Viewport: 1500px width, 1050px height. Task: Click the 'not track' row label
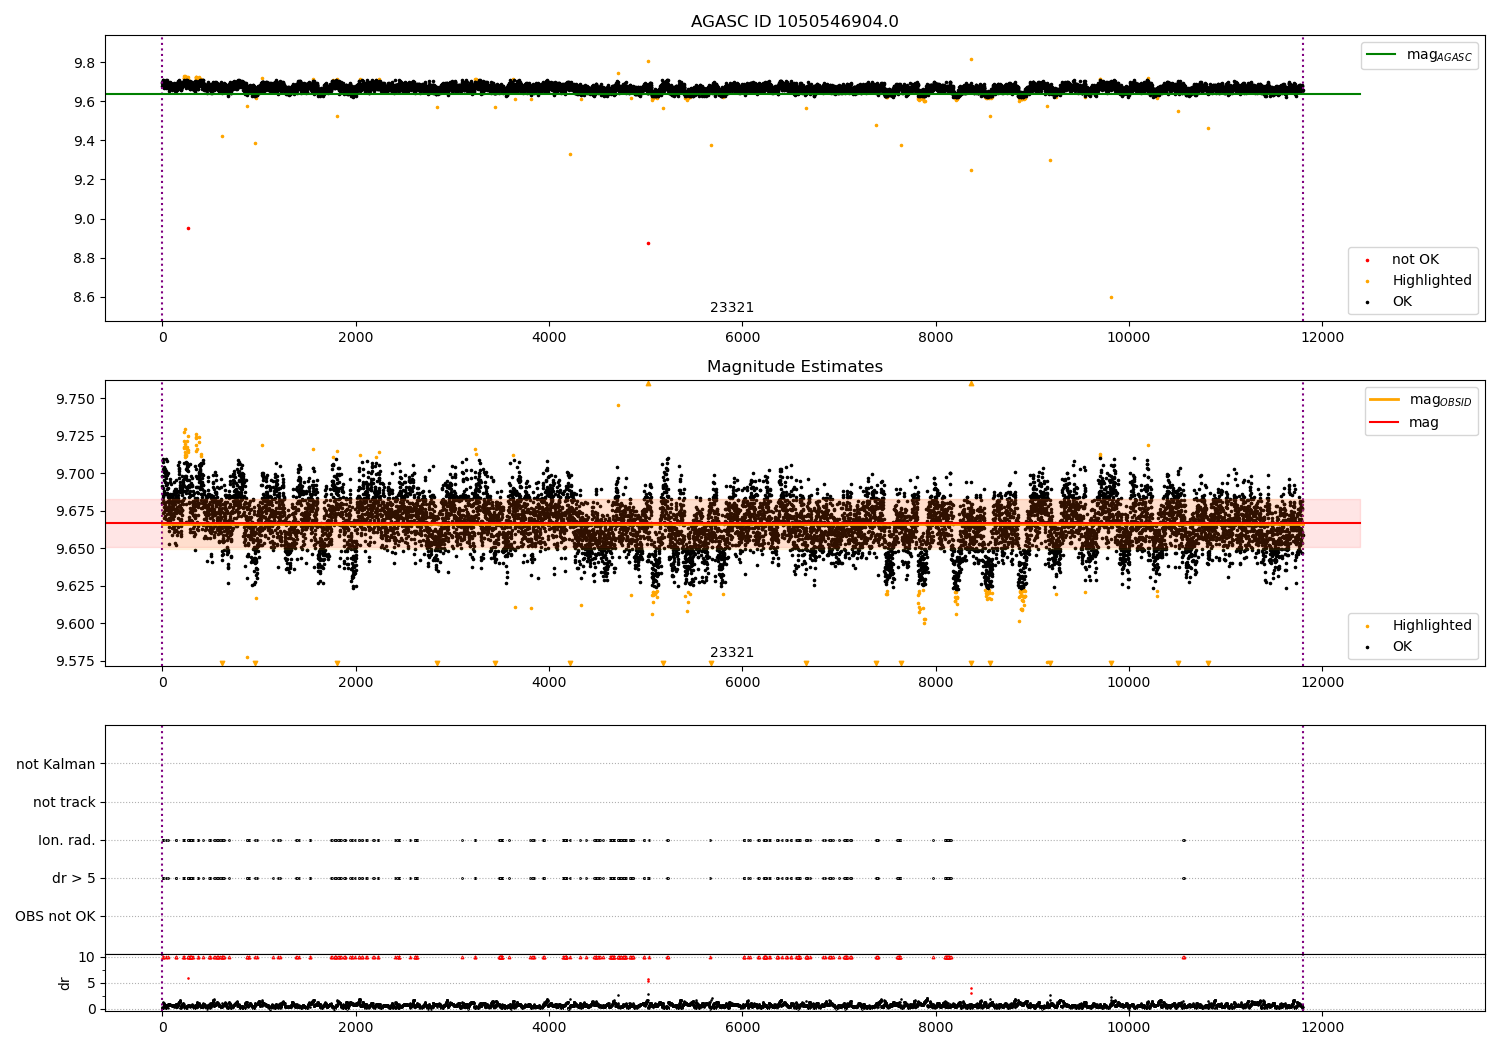[x=64, y=802]
